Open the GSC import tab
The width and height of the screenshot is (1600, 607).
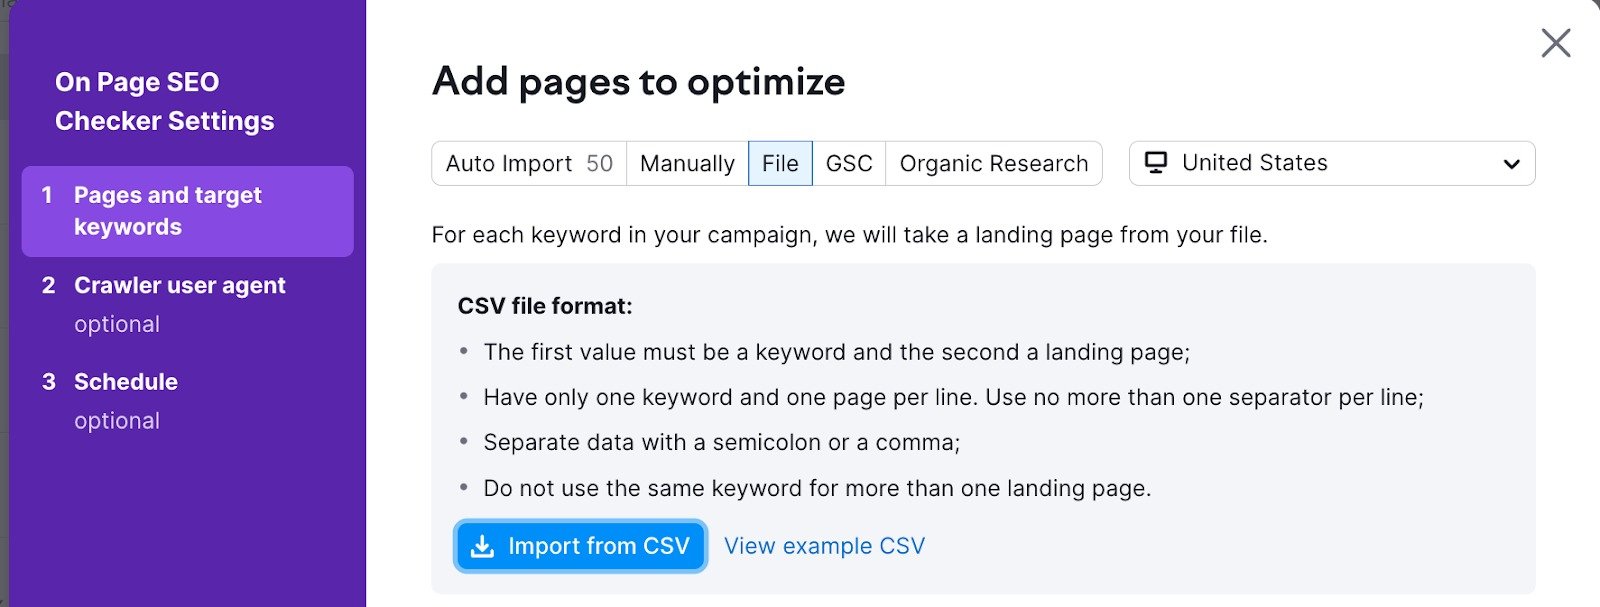[x=849, y=163]
